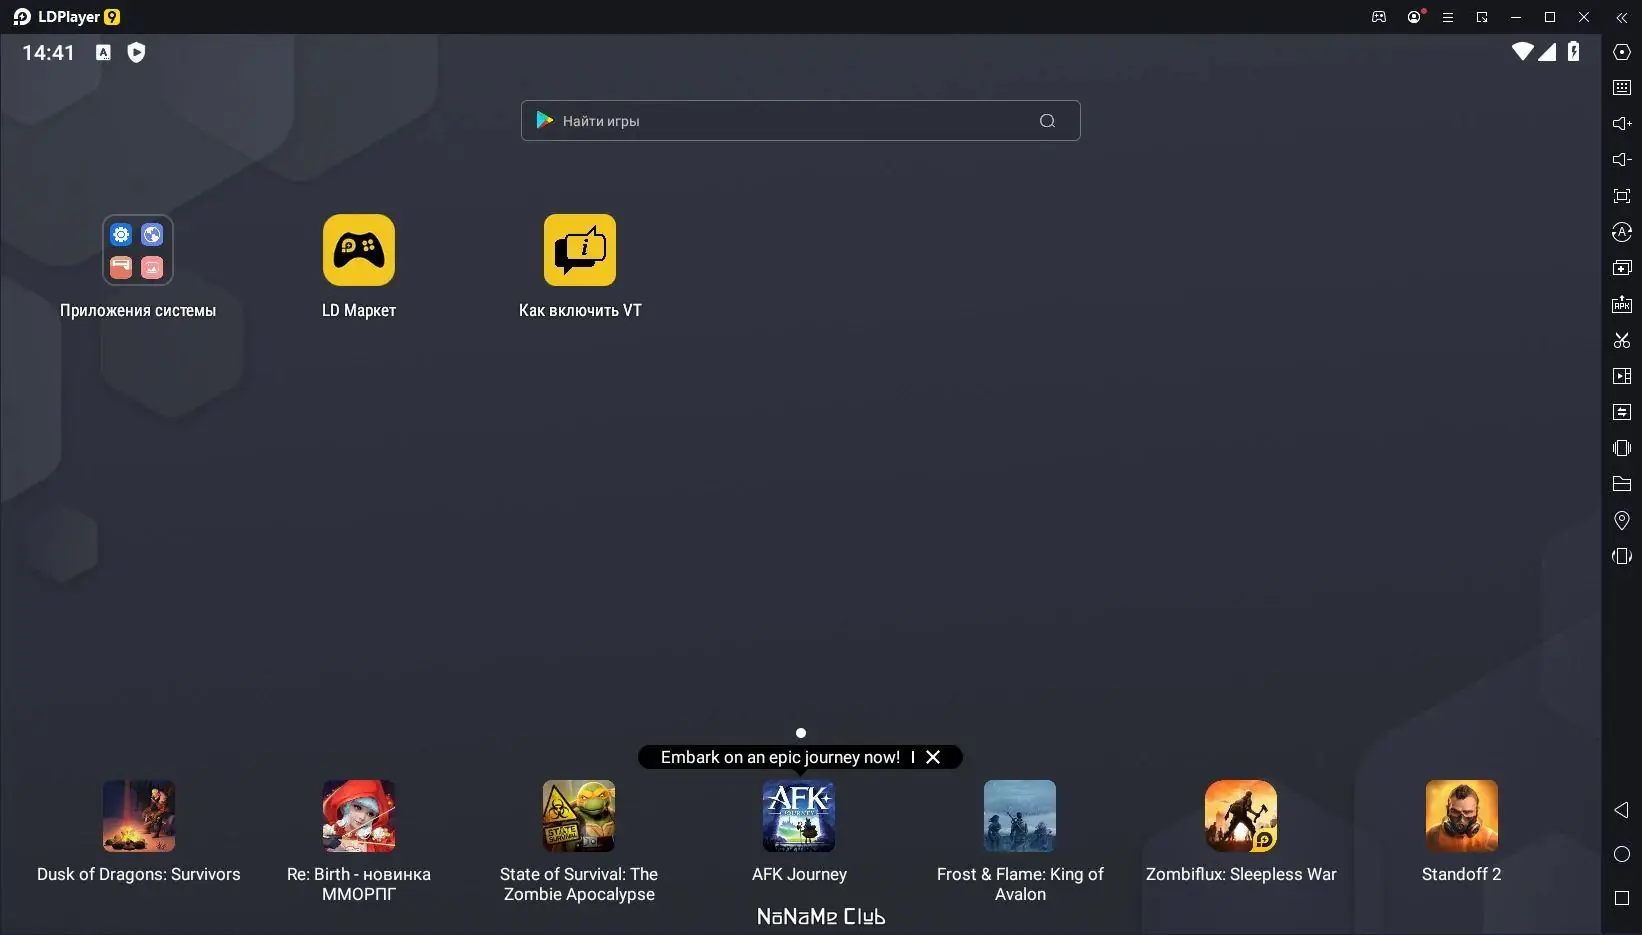Click the volume down speaker icon
1642x935 pixels.
(1622, 160)
